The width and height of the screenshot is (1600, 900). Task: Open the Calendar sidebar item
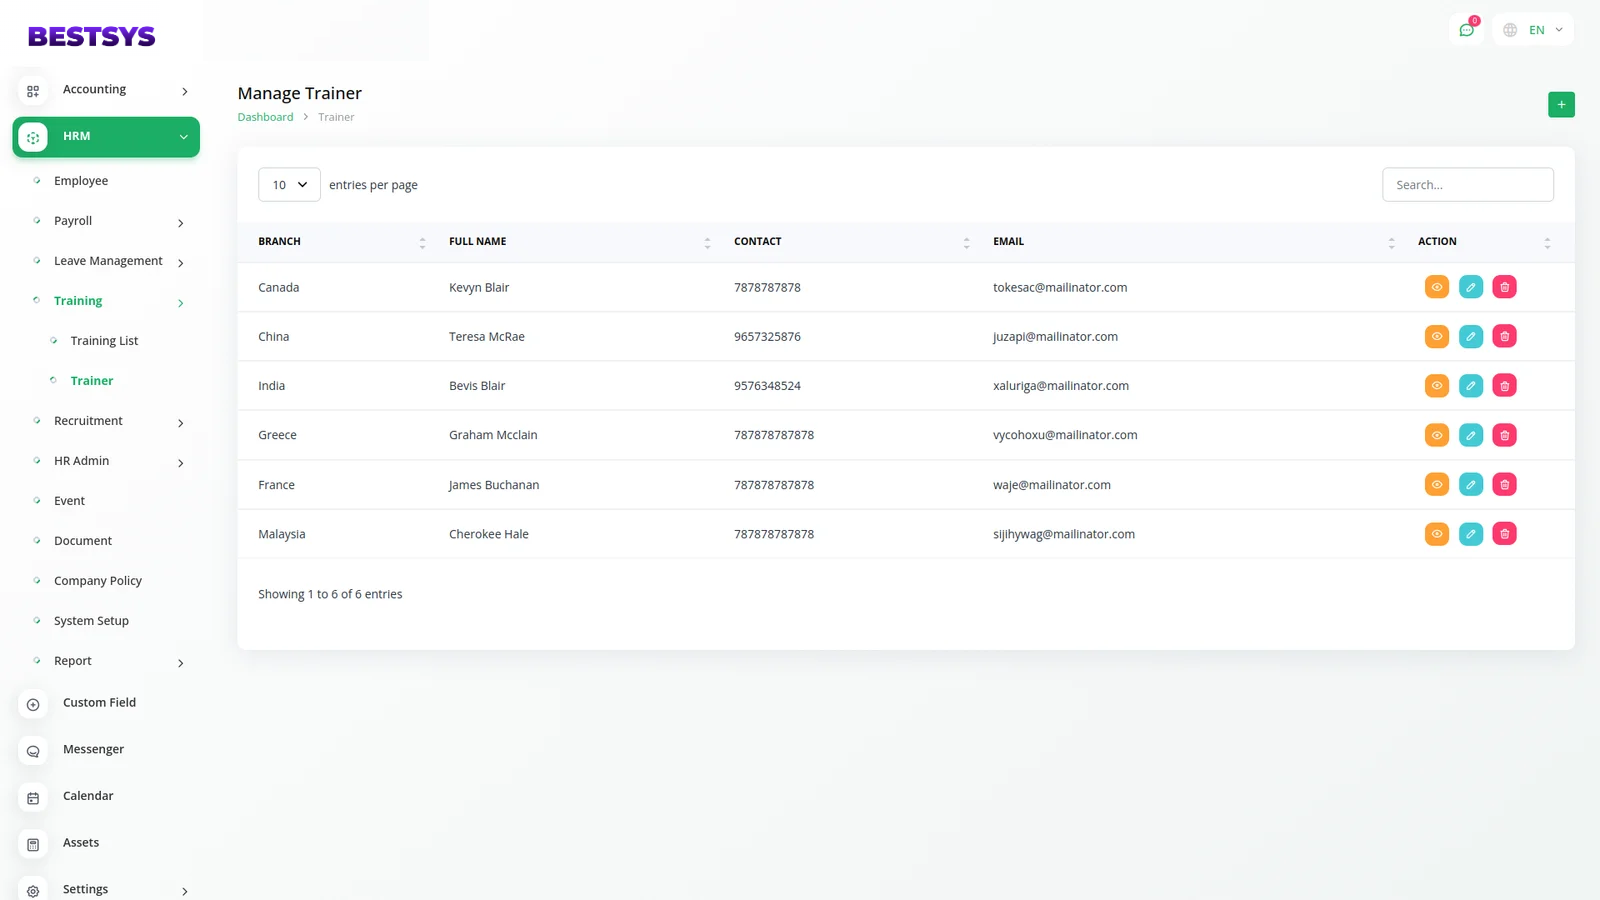88,796
